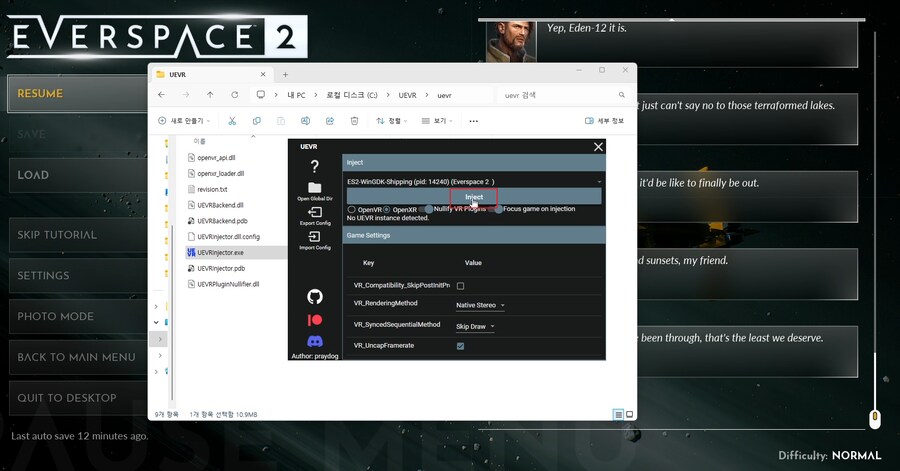900x471 pixels.
Task: Open a new Explorer tab with plus
Action: pos(285,75)
